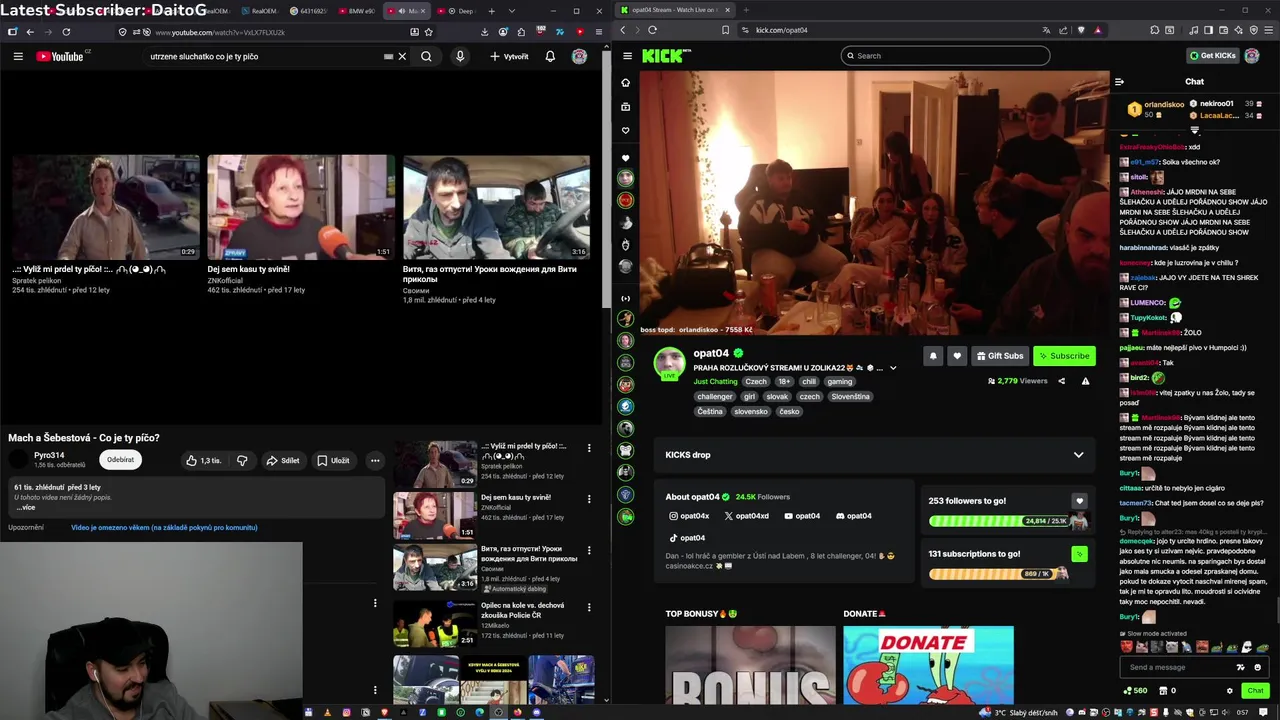Open the opat04x Instagram link
This screenshot has height=720, width=1280.
pos(689,516)
